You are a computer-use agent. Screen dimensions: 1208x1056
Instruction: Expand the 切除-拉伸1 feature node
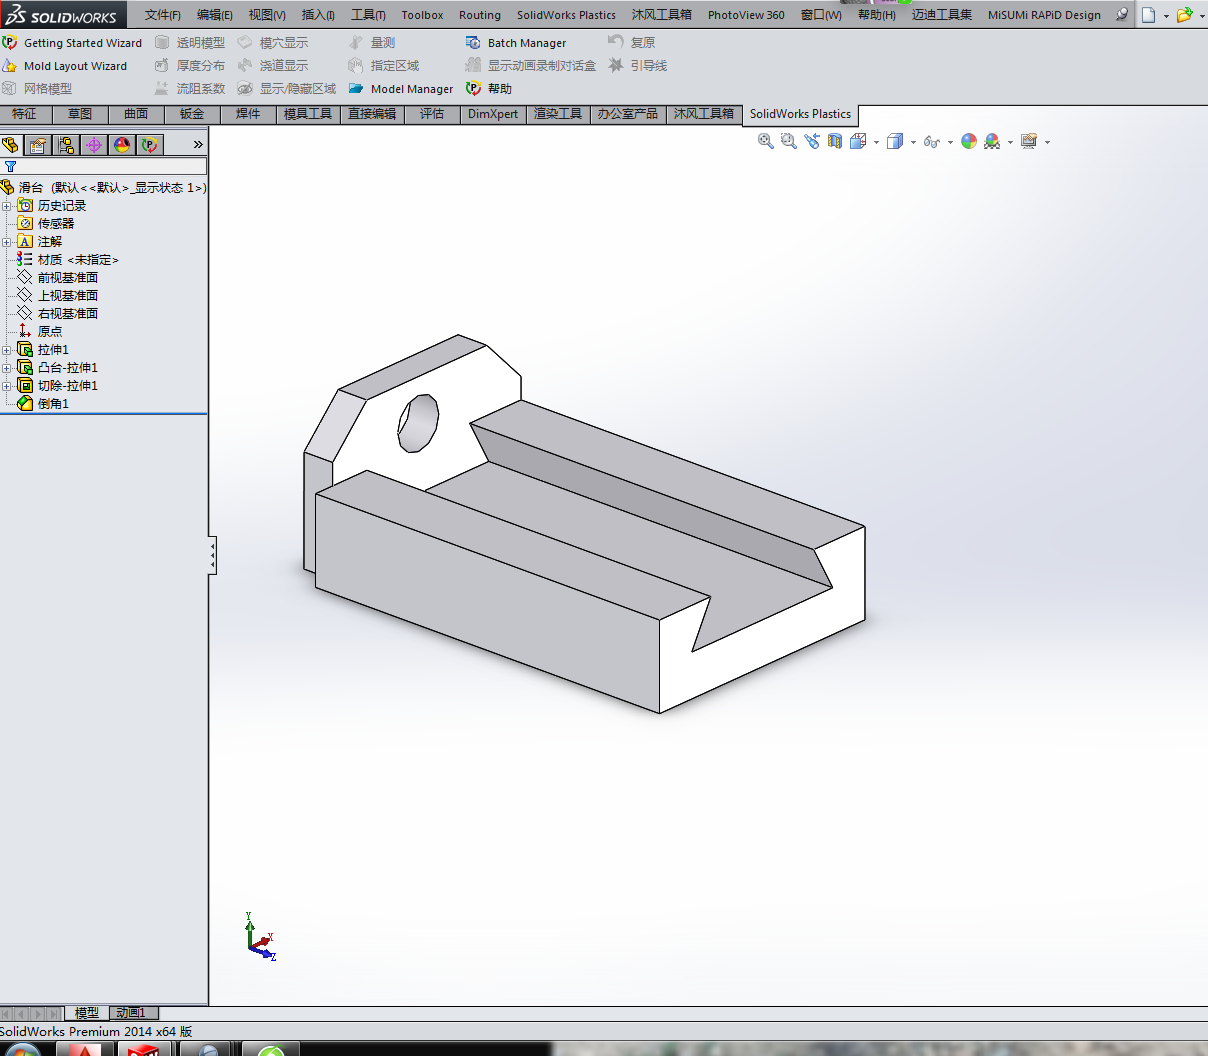coord(7,386)
